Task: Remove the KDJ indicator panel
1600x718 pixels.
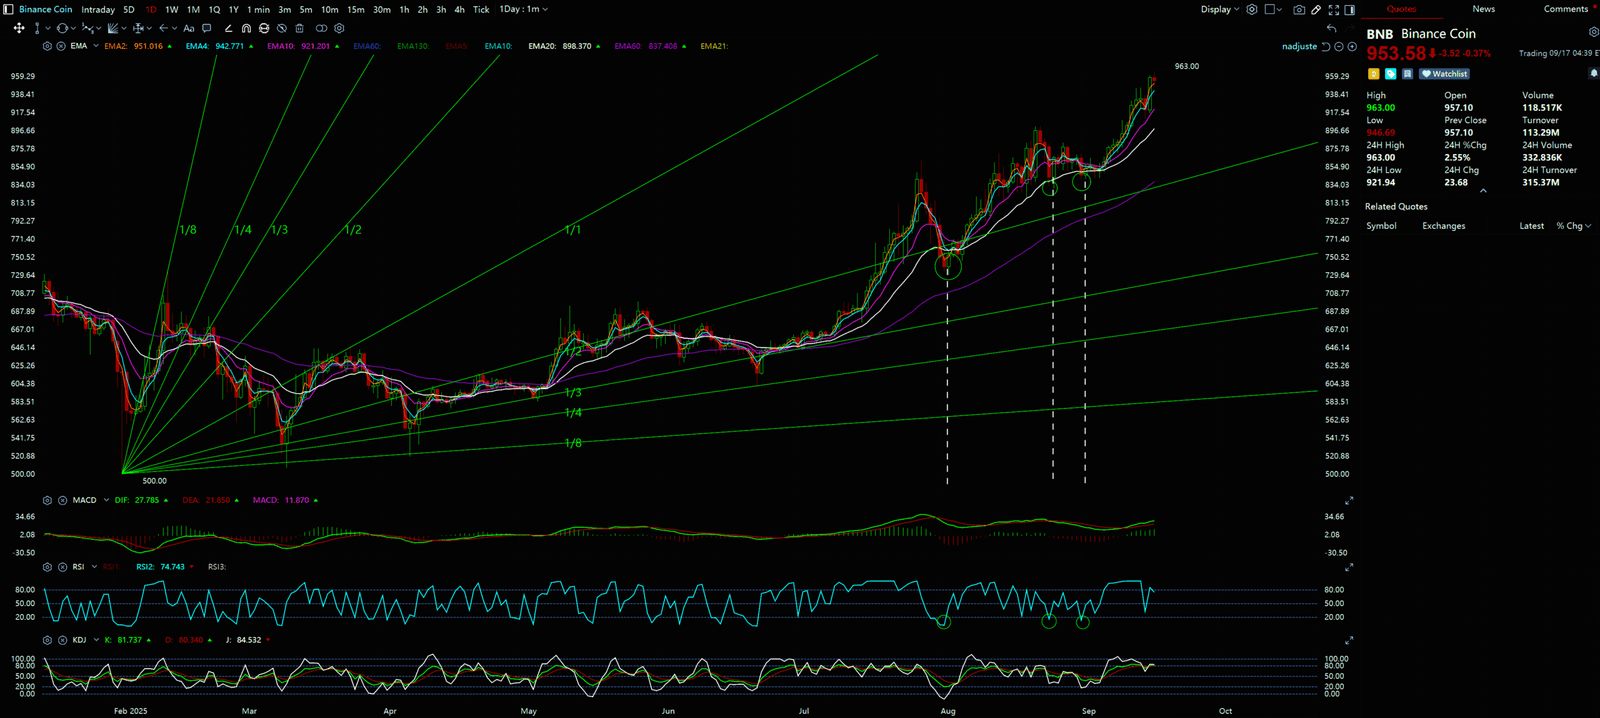Action: pos(61,640)
